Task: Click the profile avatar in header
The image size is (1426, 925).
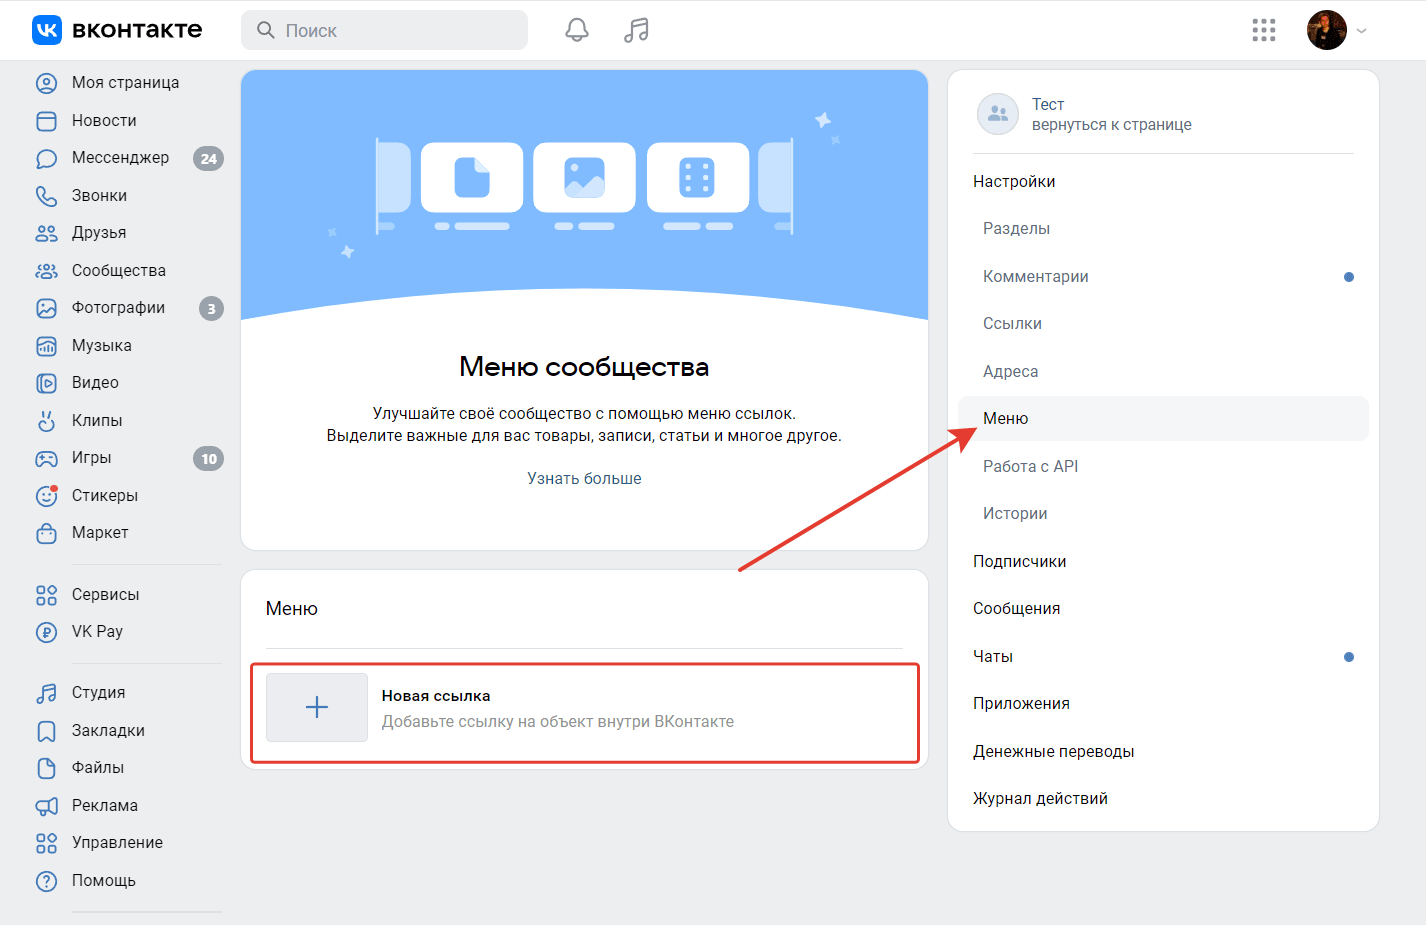Action: [1327, 30]
